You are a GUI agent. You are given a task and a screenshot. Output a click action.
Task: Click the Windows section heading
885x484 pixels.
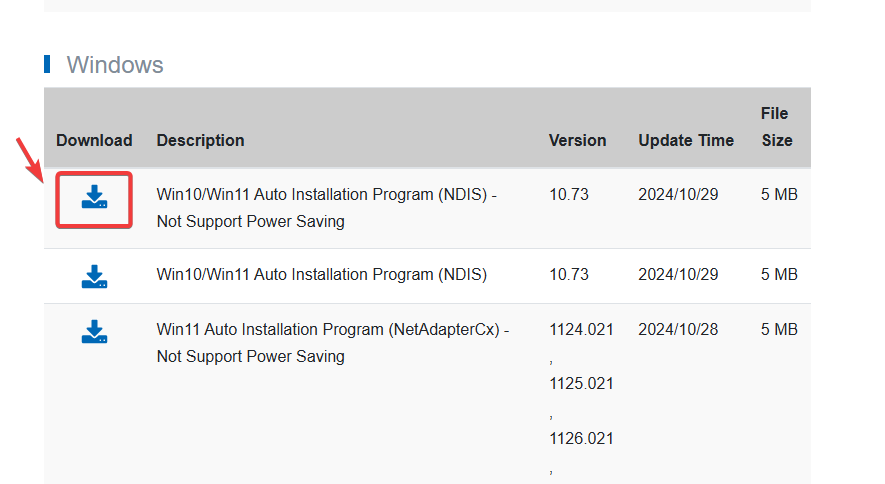pyautogui.click(x=115, y=65)
